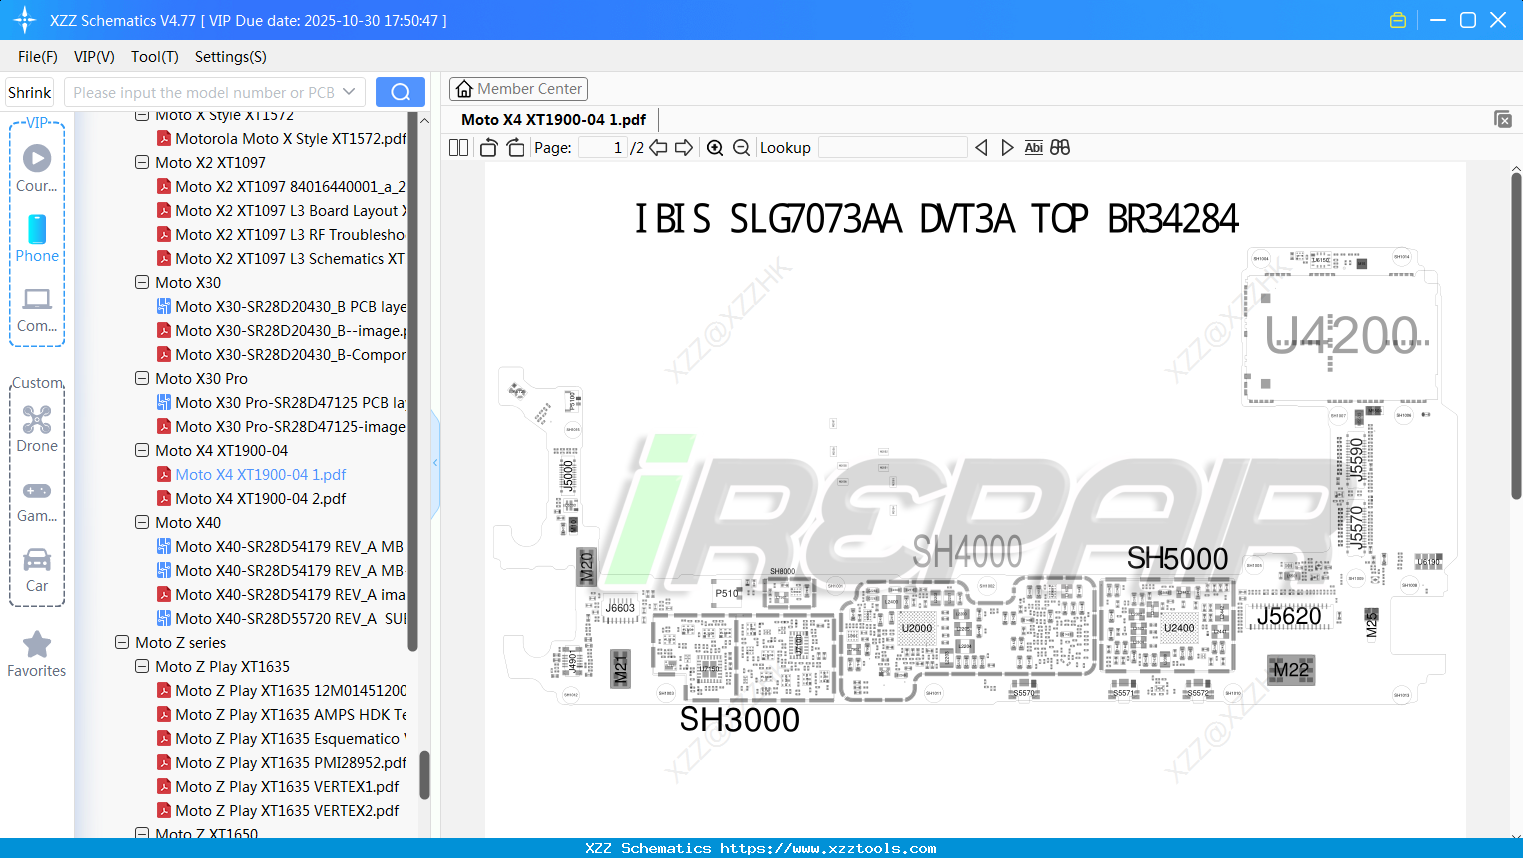Collapse the Moto Z Play XT1635 folder
Image resolution: width=1523 pixels, height=858 pixels.
(142, 666)
